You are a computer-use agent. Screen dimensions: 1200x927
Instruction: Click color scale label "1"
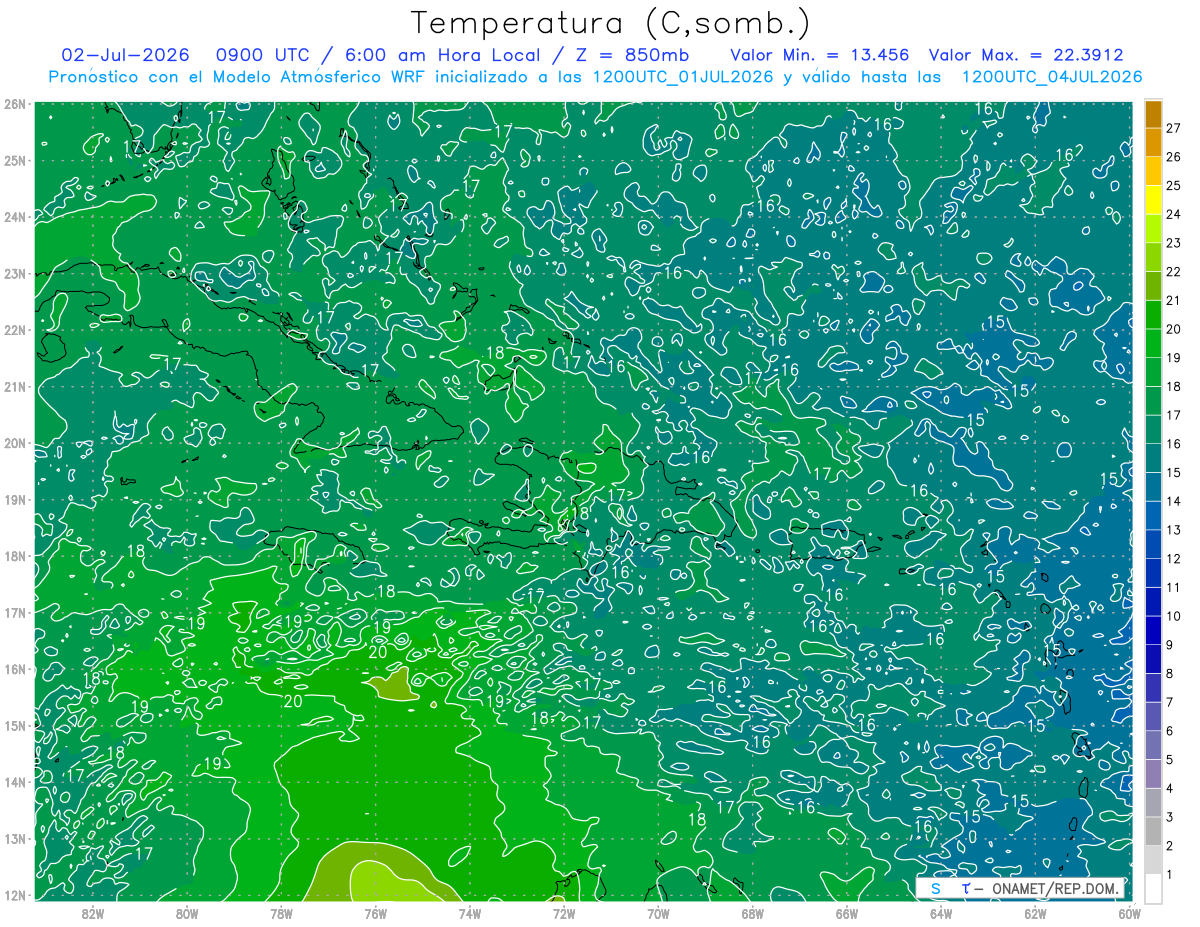tap(1170, 874)
